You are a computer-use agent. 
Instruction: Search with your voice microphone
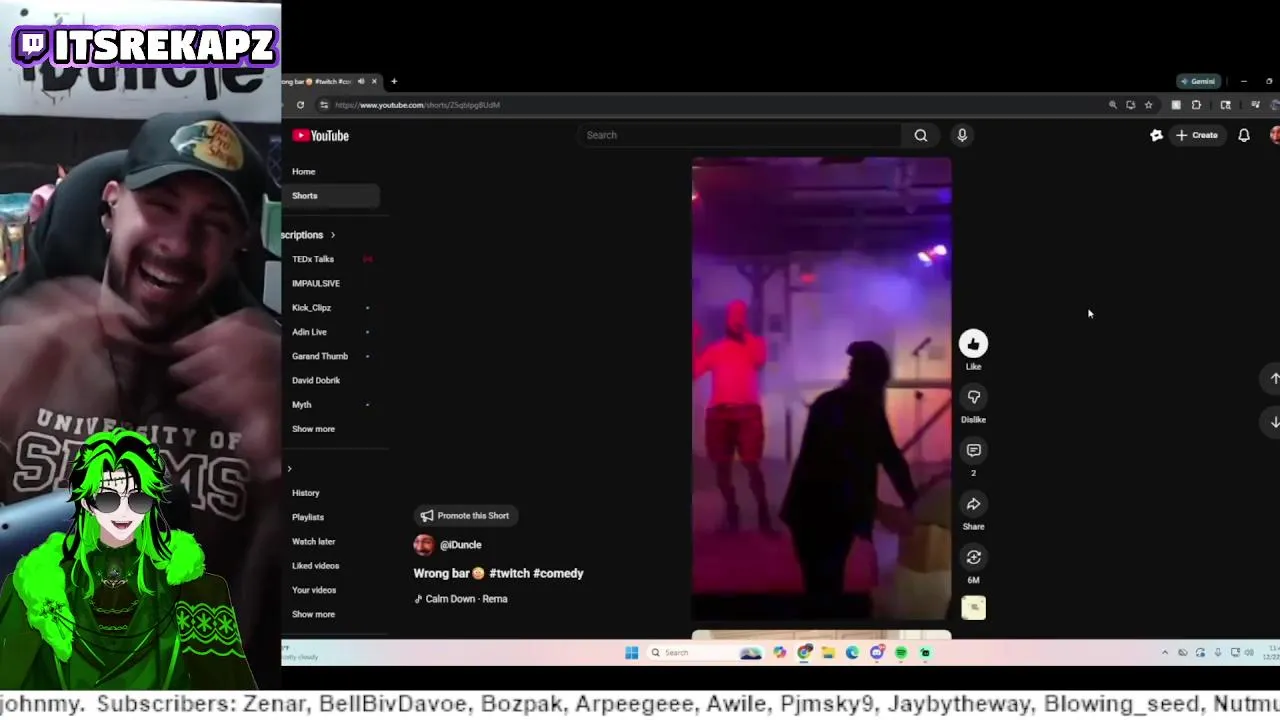[962, 135]
